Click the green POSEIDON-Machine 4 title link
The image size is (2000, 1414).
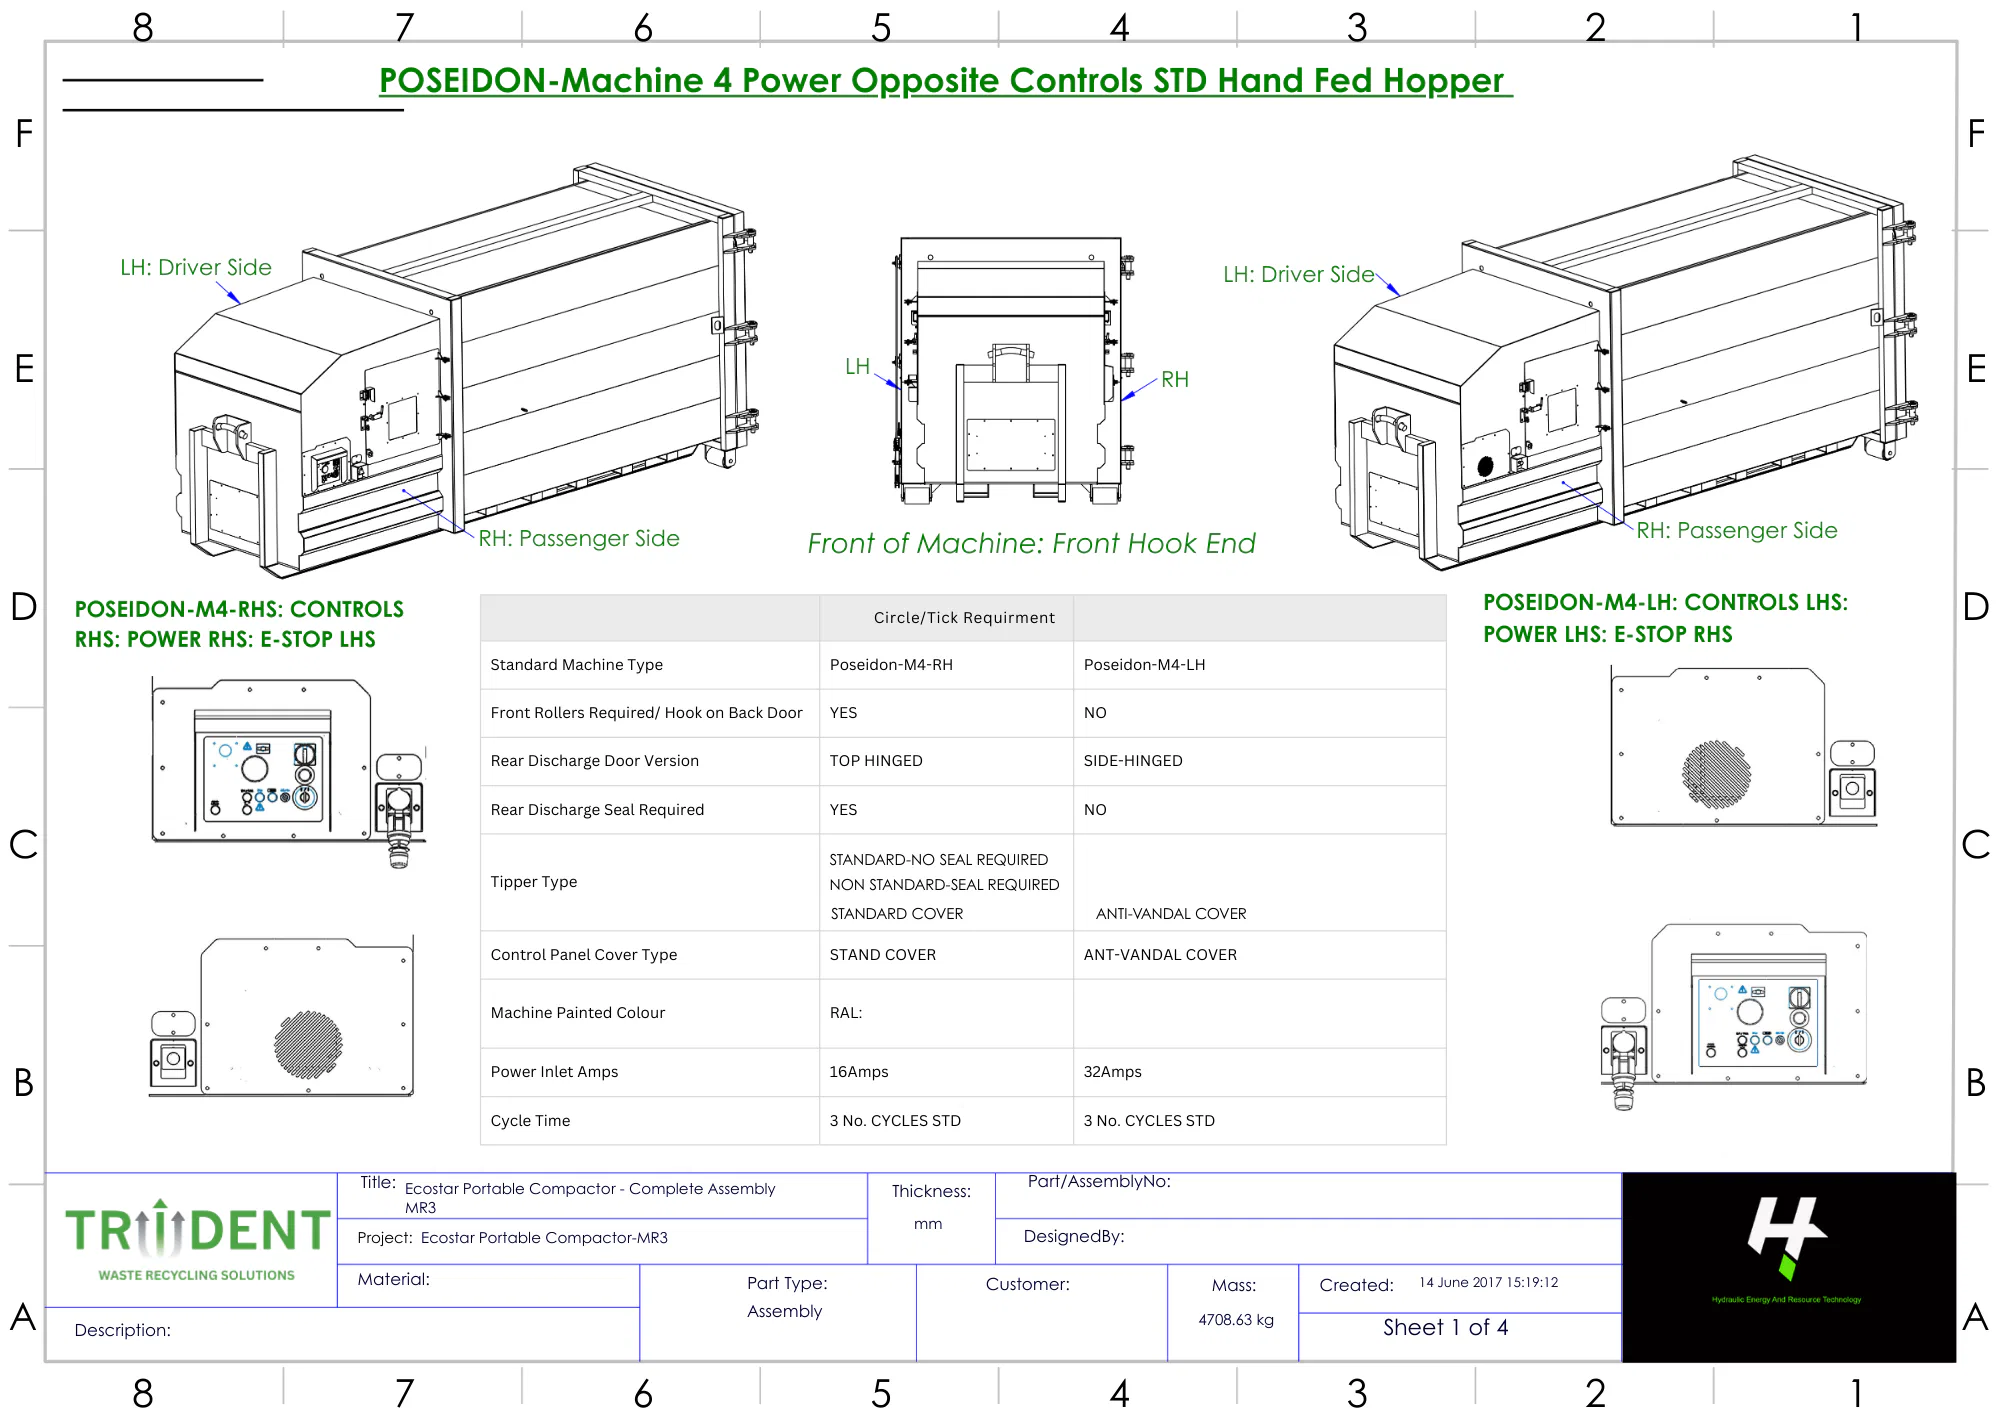click(x=945, y=80)
